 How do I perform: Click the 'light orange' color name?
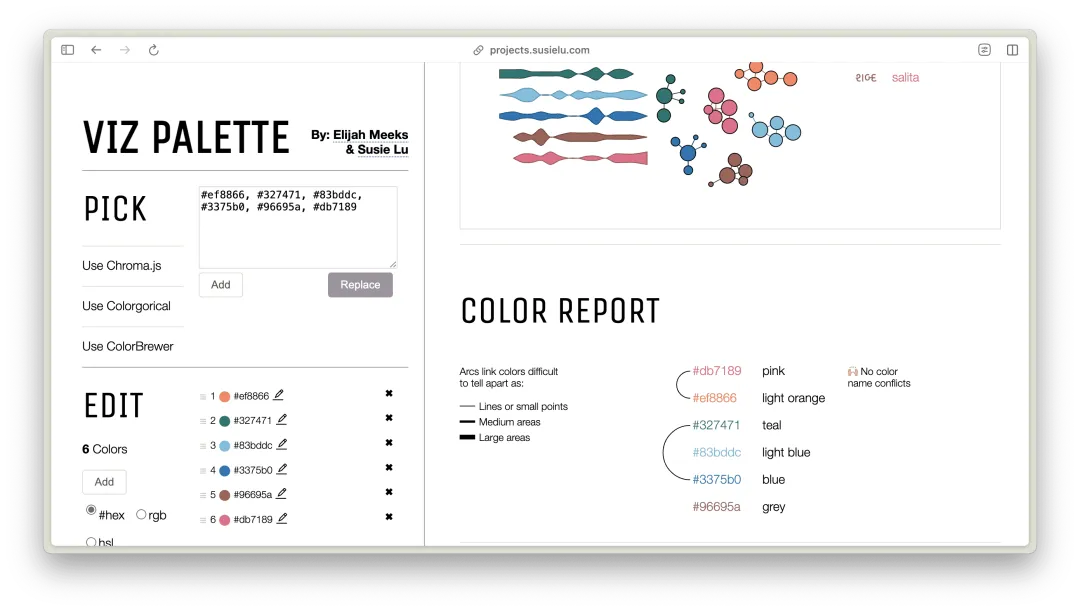[x=793, y=398]
